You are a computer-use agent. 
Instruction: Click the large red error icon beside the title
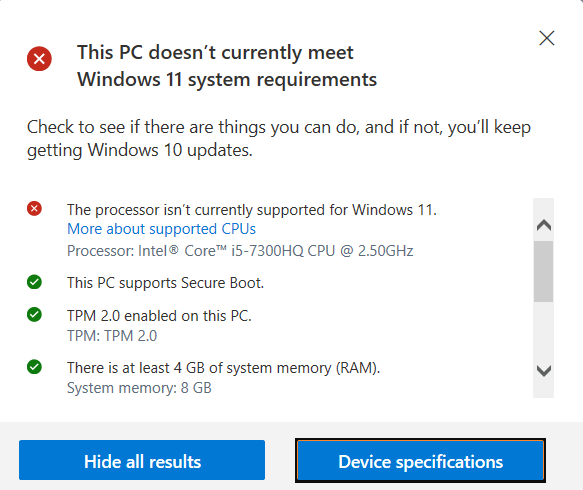point(39,59)
